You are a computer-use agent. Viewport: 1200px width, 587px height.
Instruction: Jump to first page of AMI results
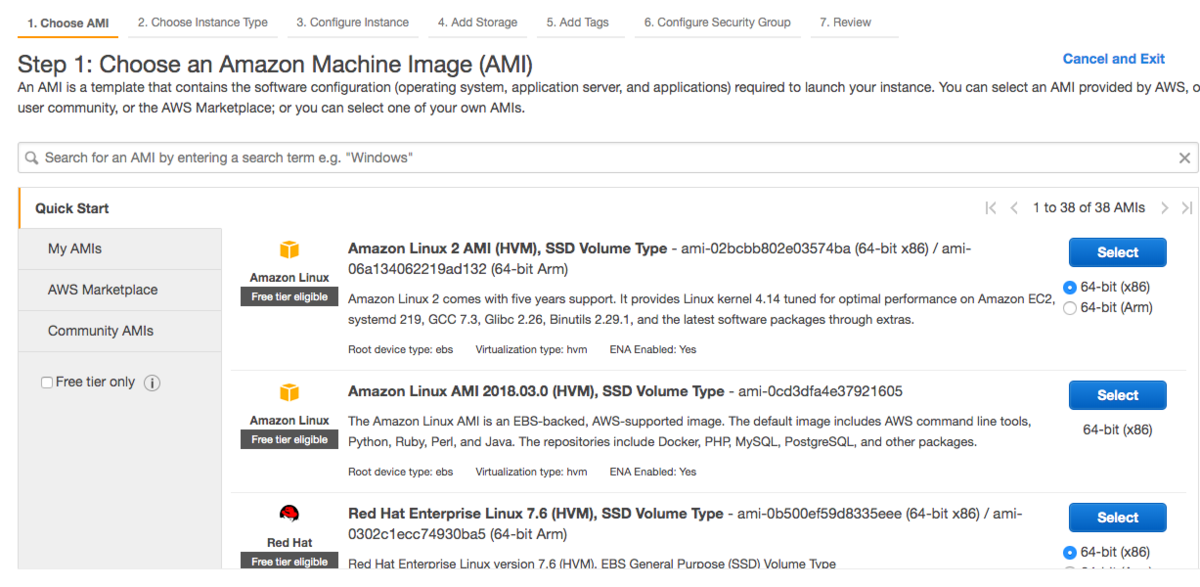[990, 208]
